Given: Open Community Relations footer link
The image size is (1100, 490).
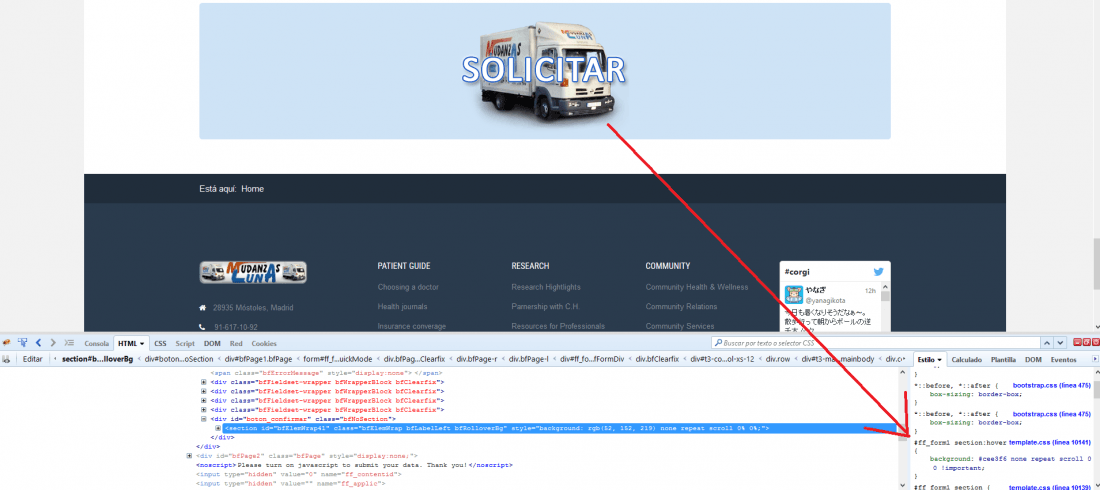Looking at the screenshot, I should click(x=681, y=307).
